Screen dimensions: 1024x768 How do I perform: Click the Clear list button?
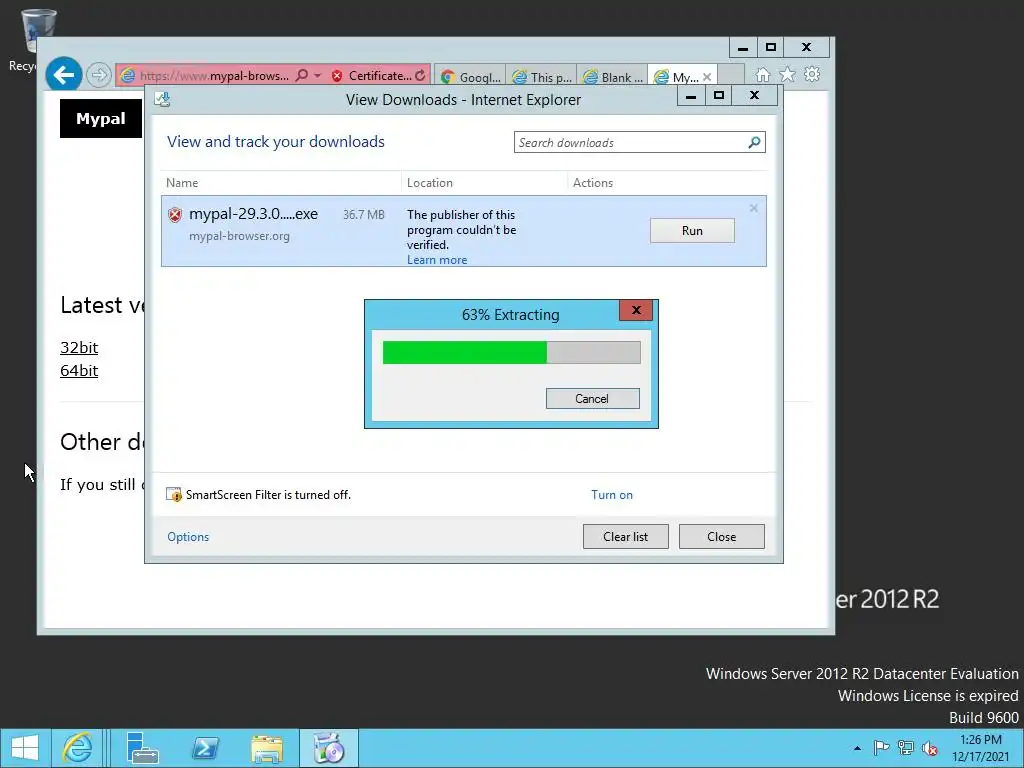click(626, 537)
